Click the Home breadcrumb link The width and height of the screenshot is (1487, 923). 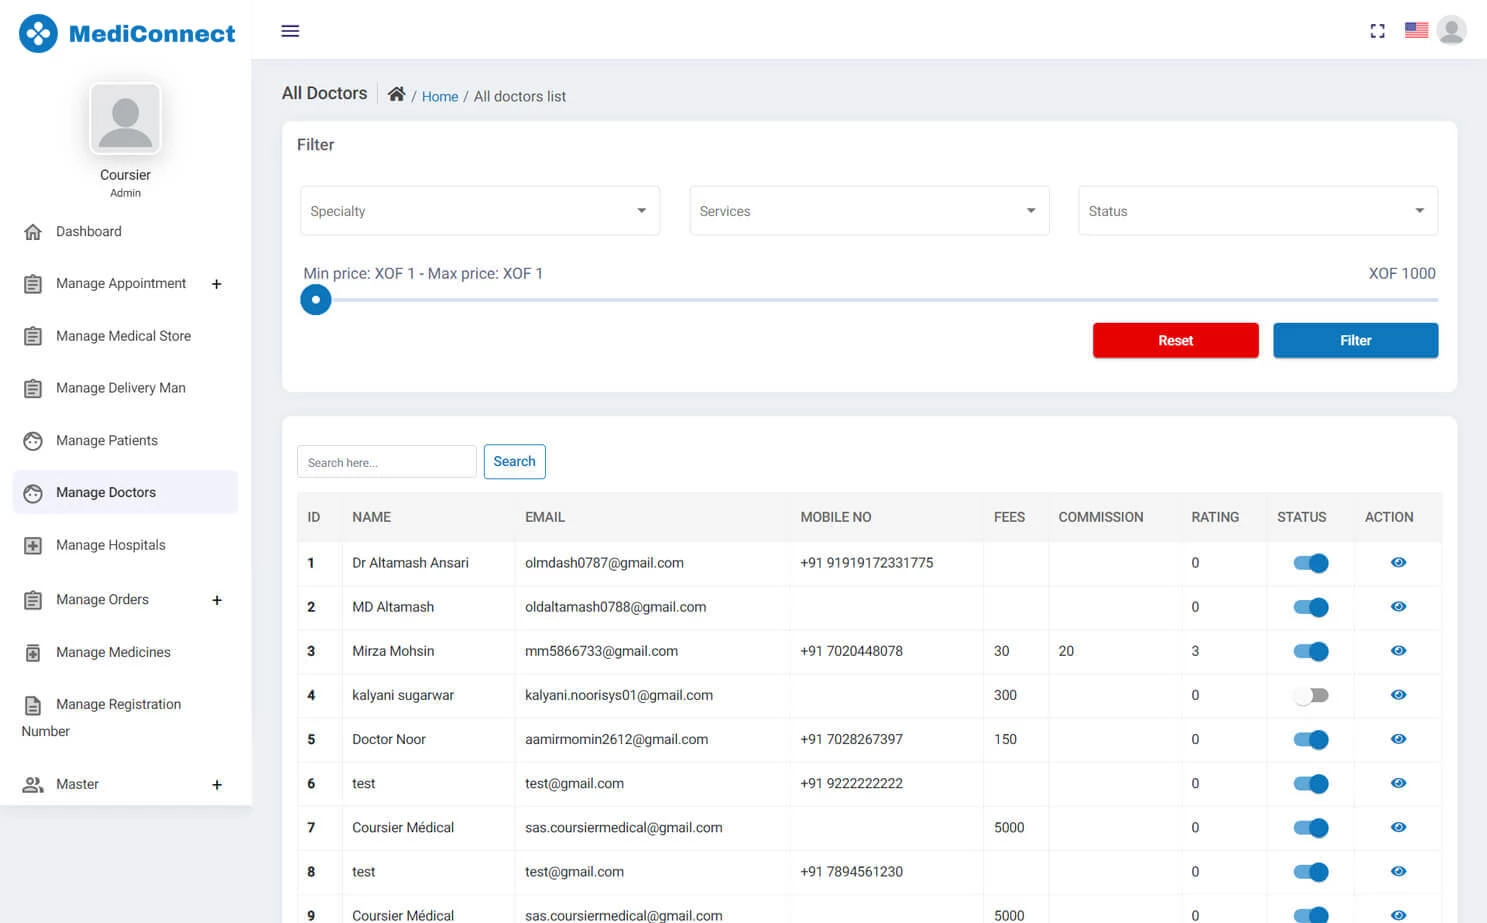click(440, 96)
